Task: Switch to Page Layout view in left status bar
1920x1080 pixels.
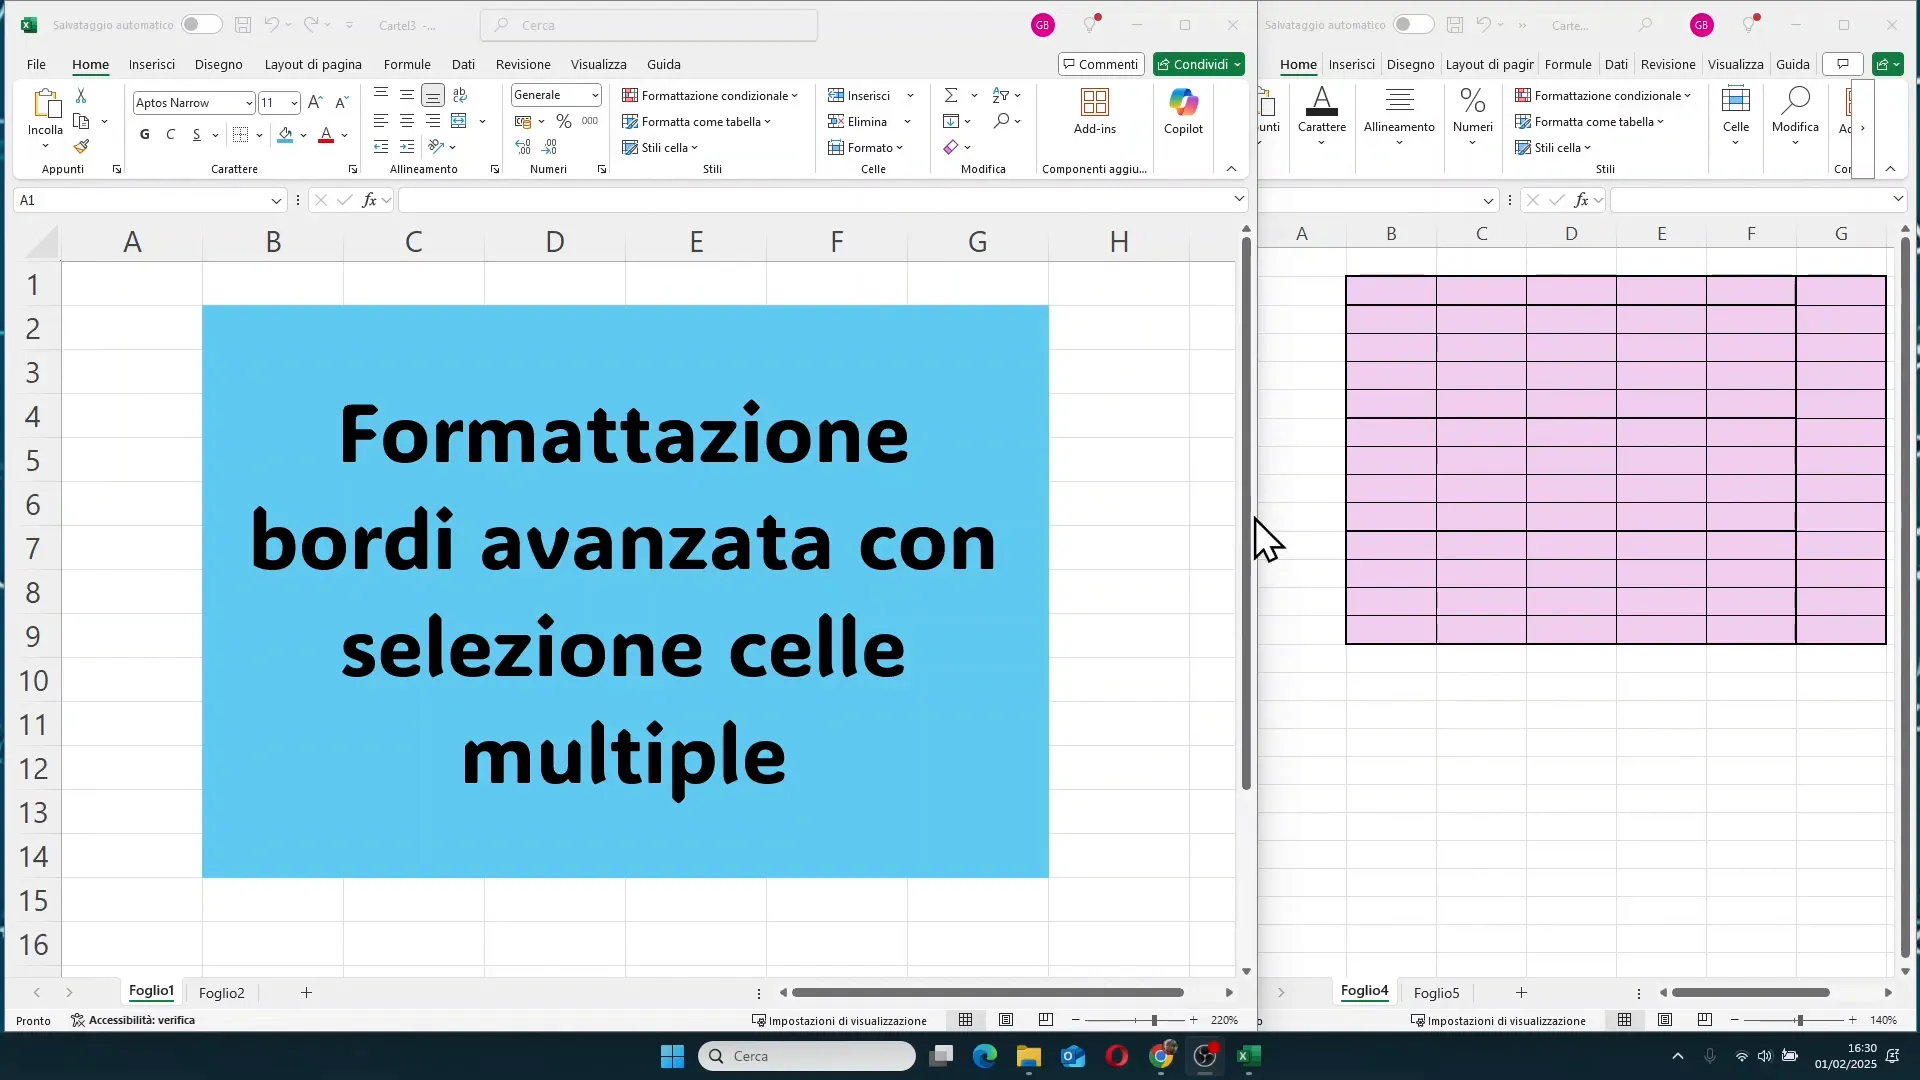Action: [1006, 1020]
